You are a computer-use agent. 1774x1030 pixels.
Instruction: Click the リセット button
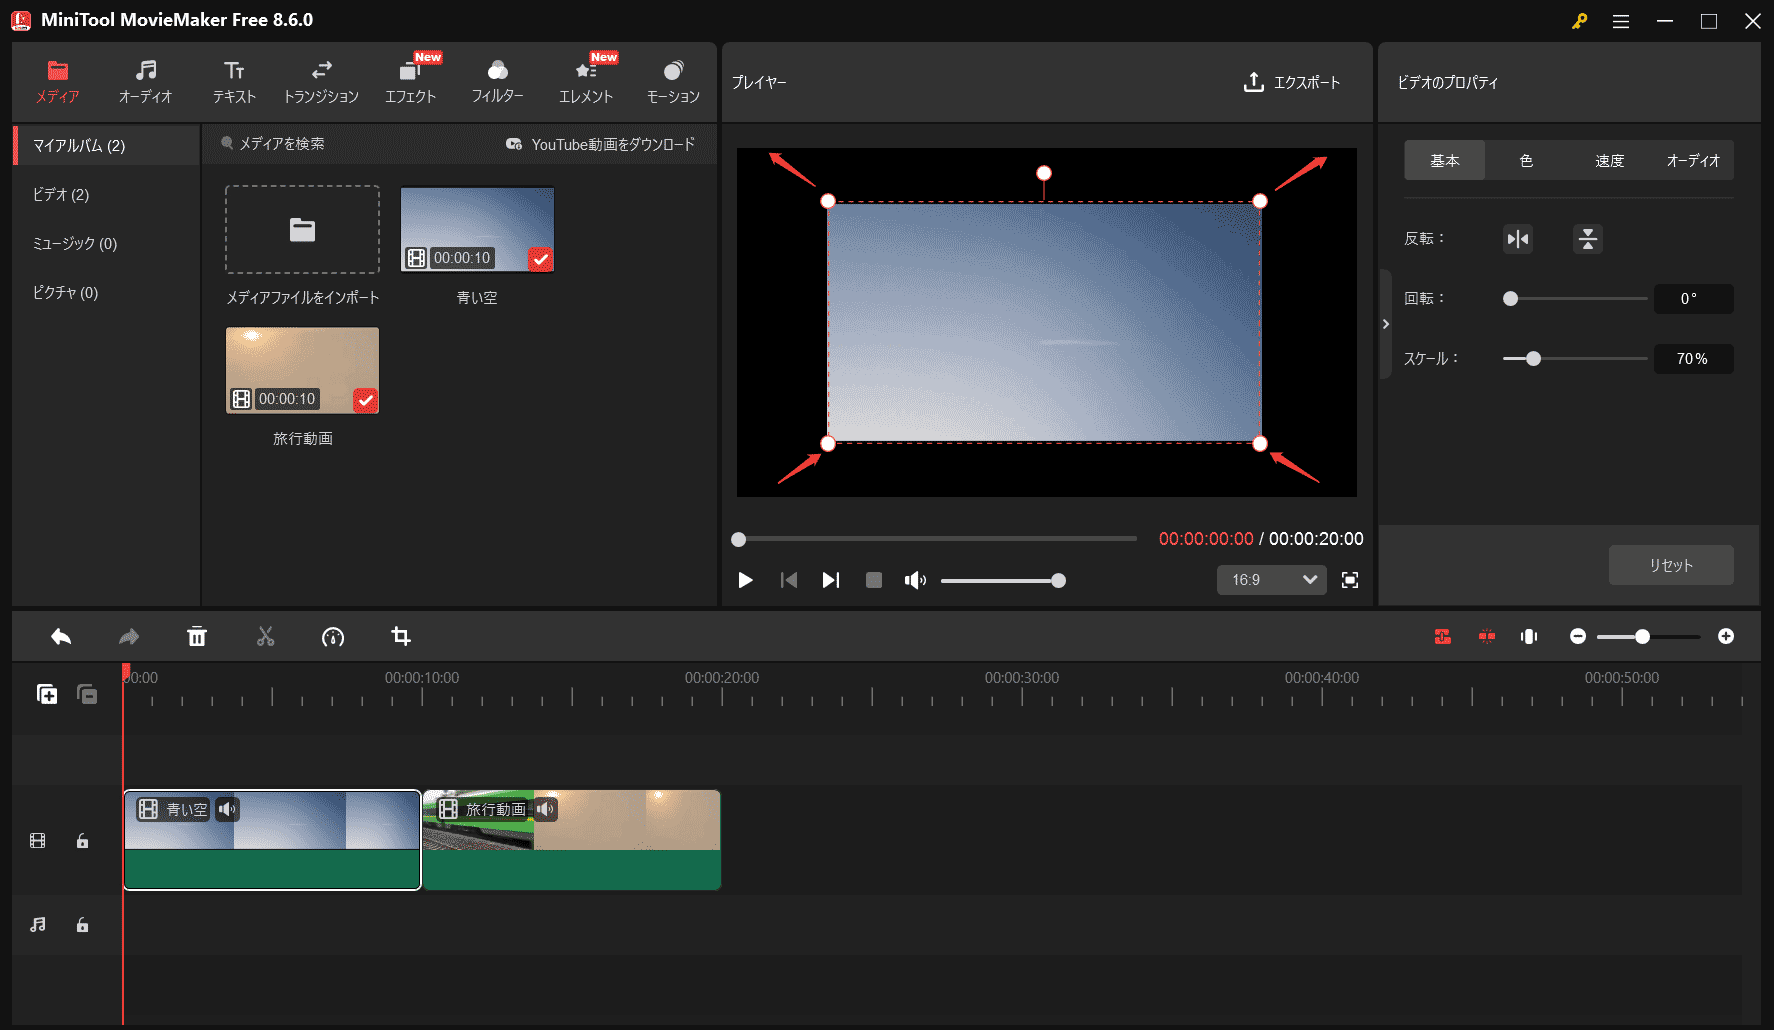pos(1670,565)
